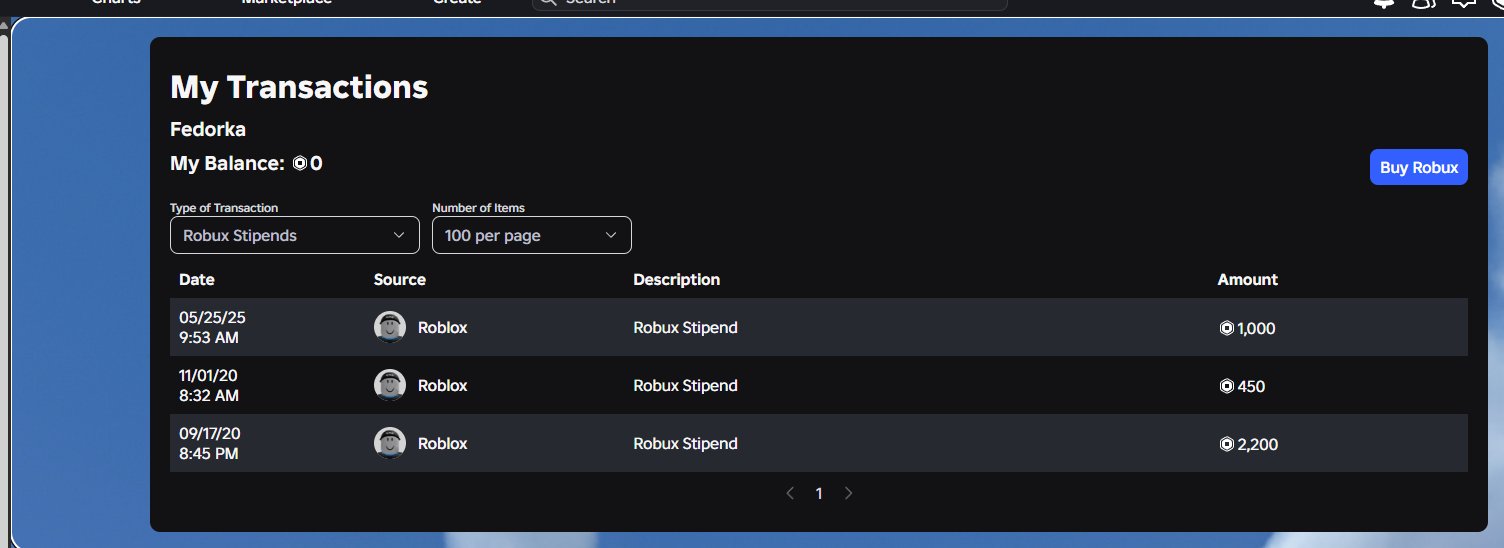This screenshot has height=548, width=1504.
Task: Click the 1,000 amount value
Action: point(1256,327)
